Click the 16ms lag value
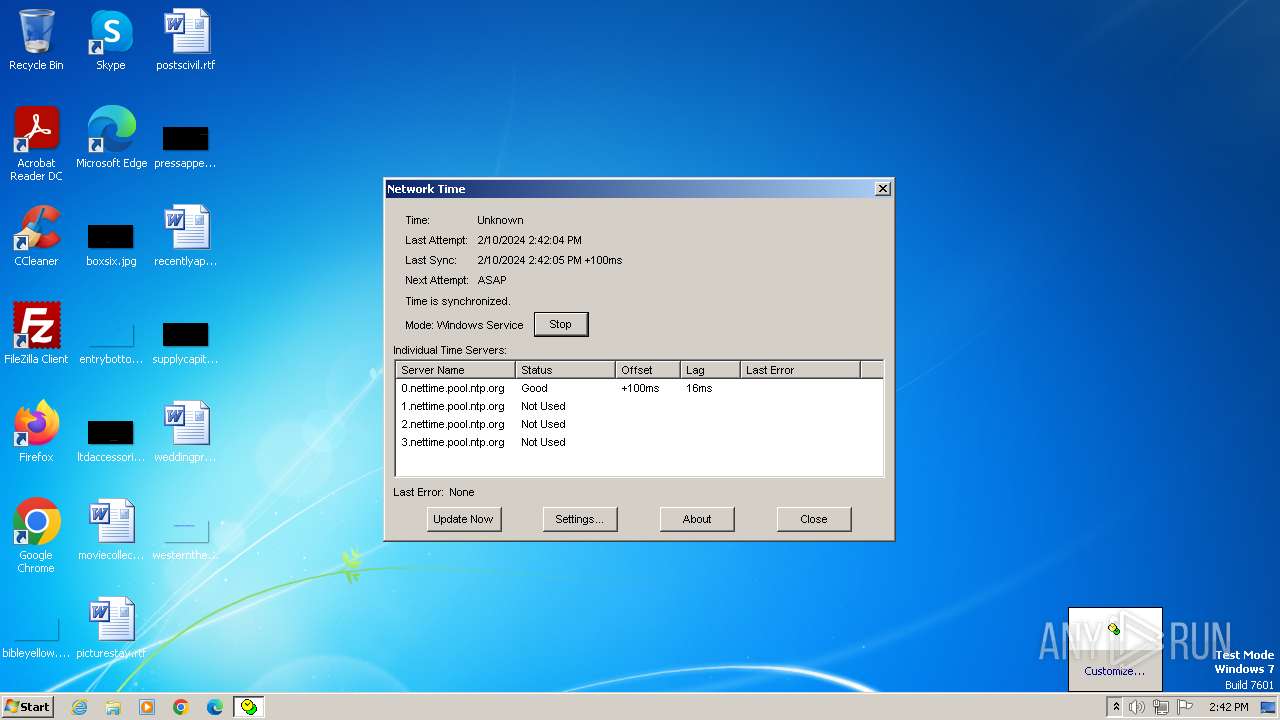 [x=699, y=388]
